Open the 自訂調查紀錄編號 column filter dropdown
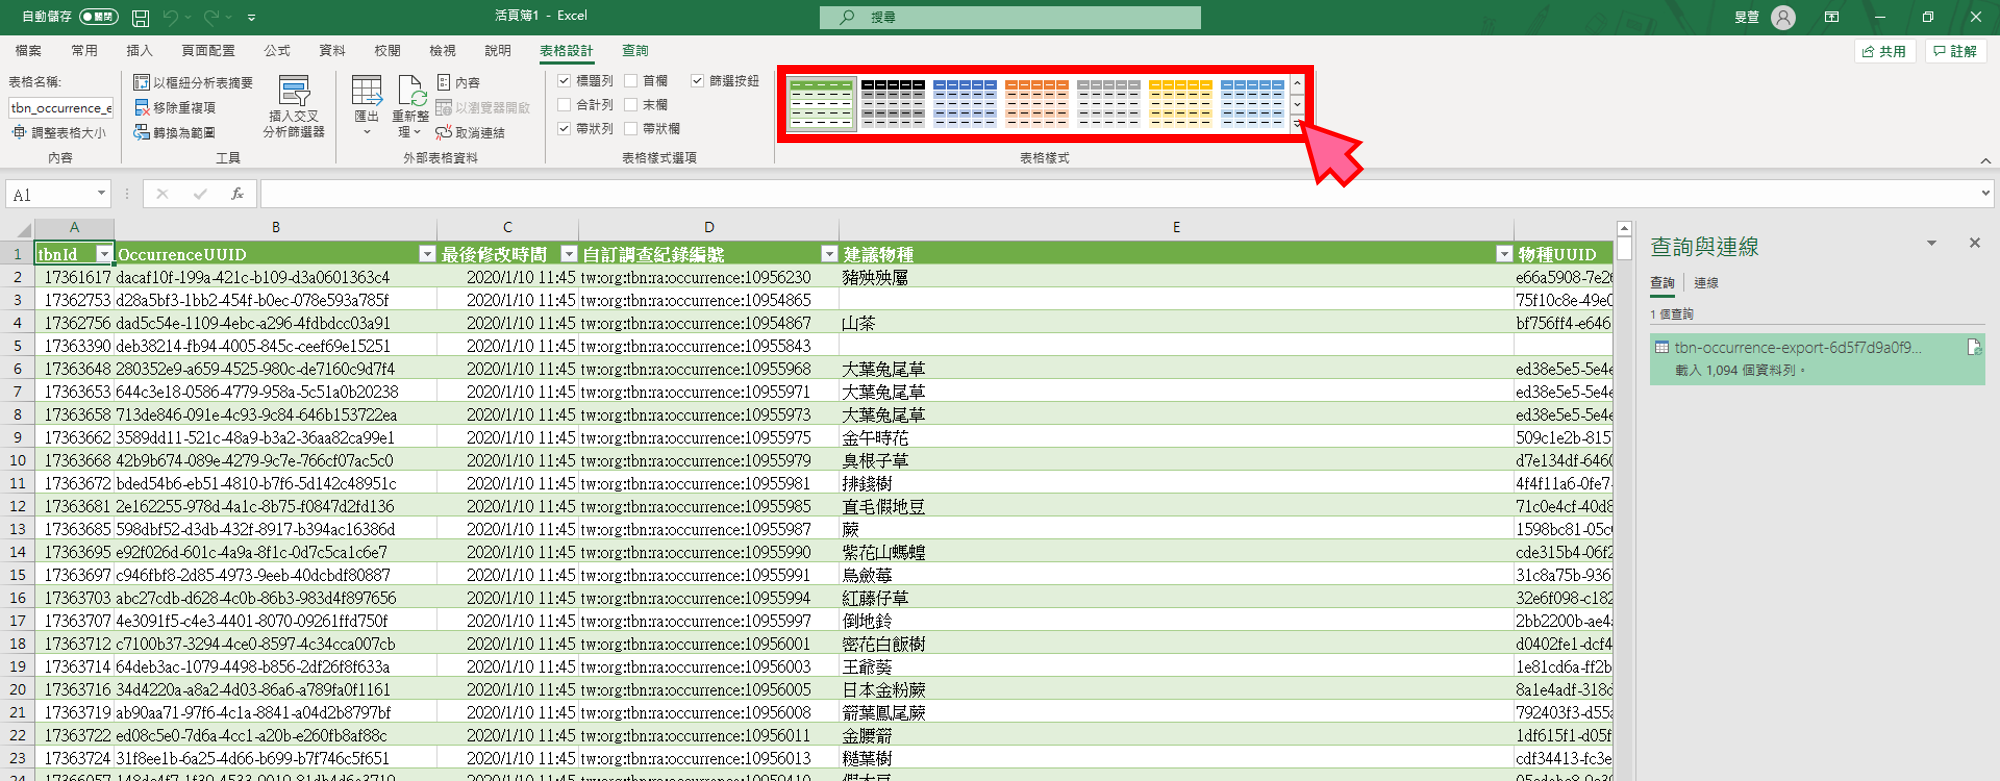 click(x=829, y=254)
